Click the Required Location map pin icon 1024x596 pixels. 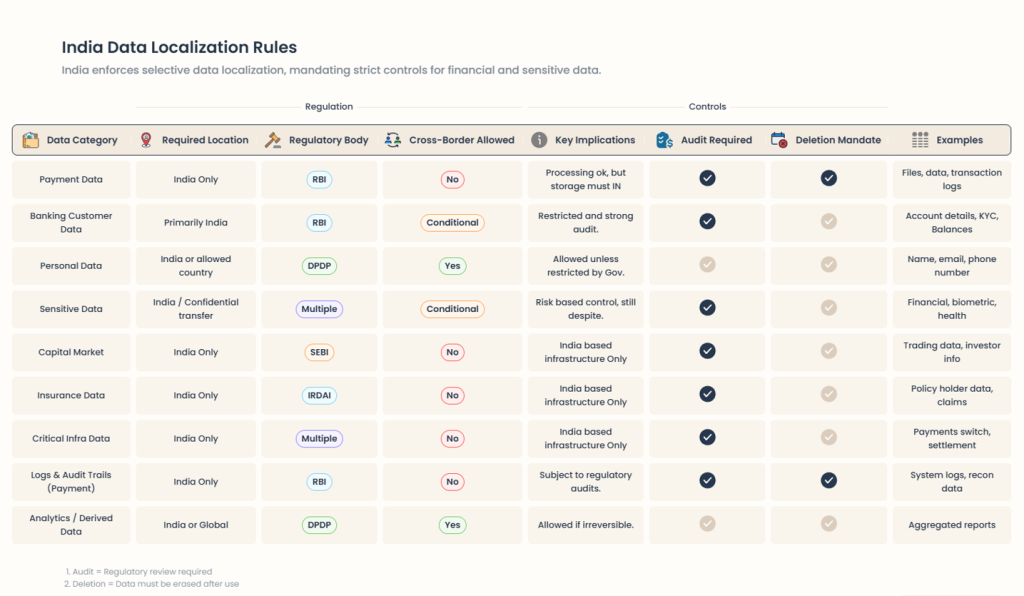click(x=147, y=140)
